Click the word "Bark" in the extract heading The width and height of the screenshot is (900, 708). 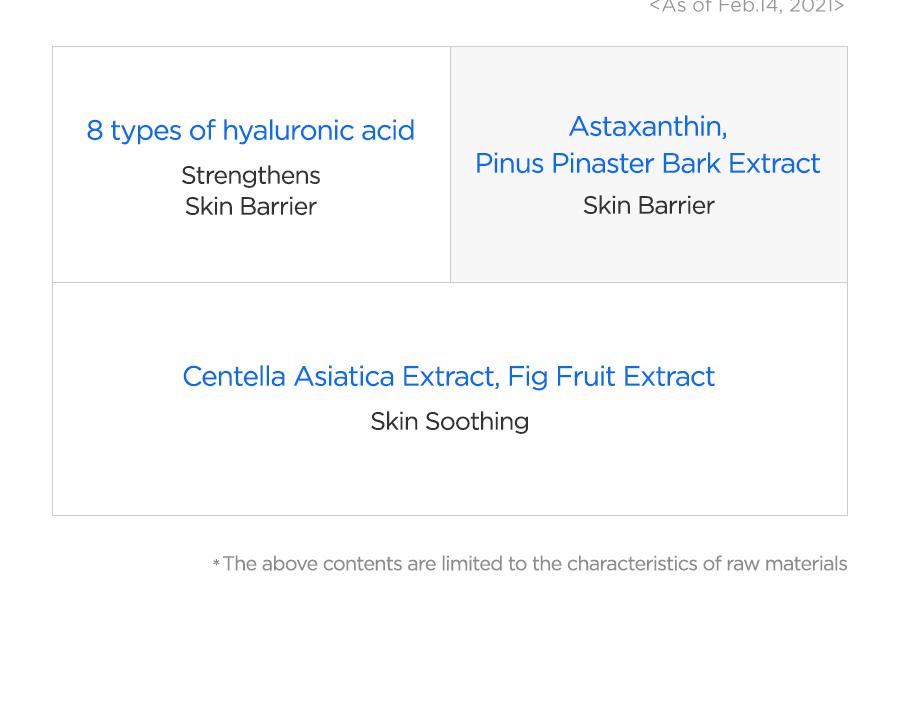tap(690, 163)
